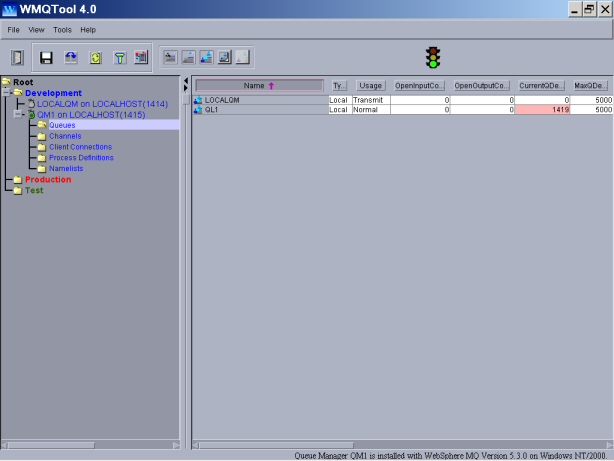Image resolution: width=614 pixels, height=461 pixels.
Task: Select the Client Connections tree item
Action: [80, 147]
